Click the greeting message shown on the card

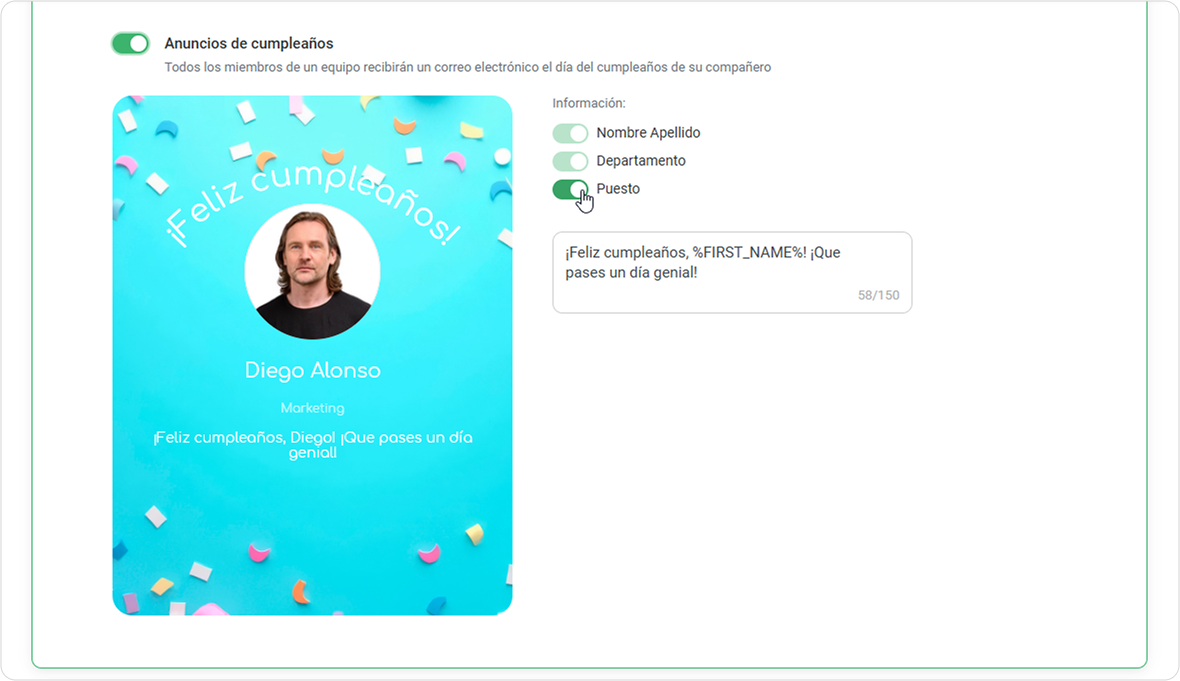312,445
